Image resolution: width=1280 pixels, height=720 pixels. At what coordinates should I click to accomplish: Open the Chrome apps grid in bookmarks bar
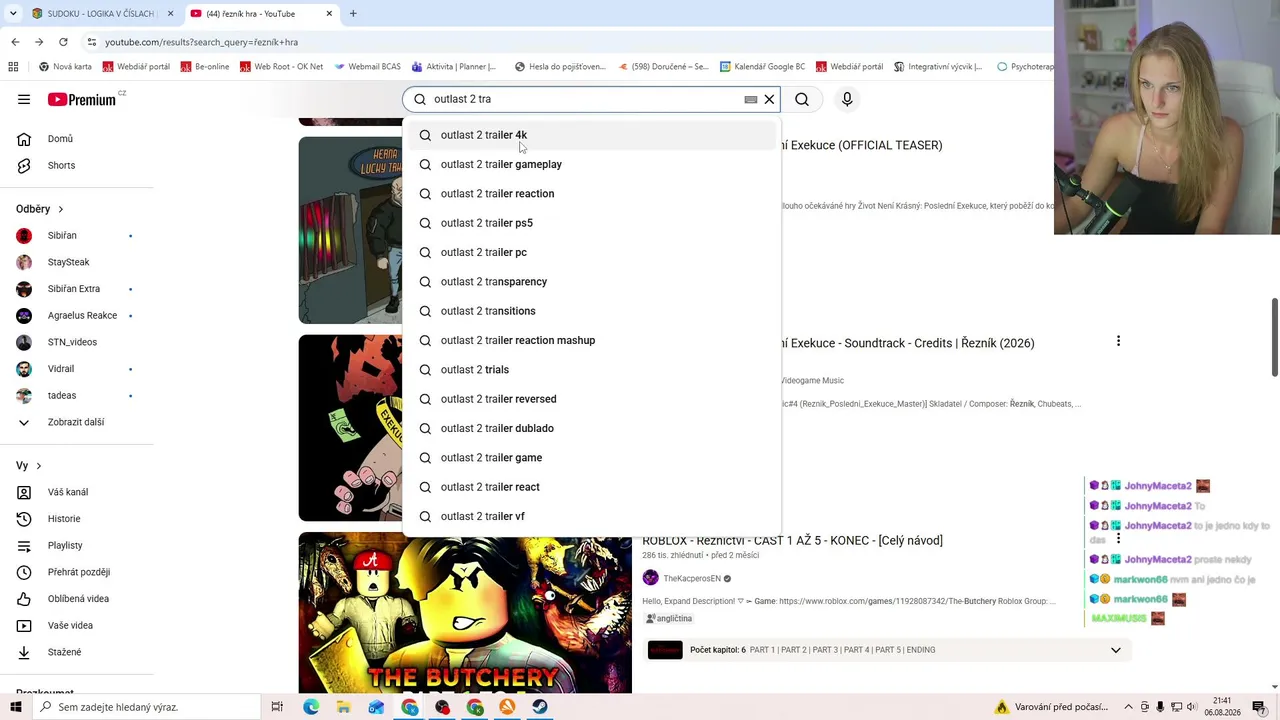coord(13,67)
